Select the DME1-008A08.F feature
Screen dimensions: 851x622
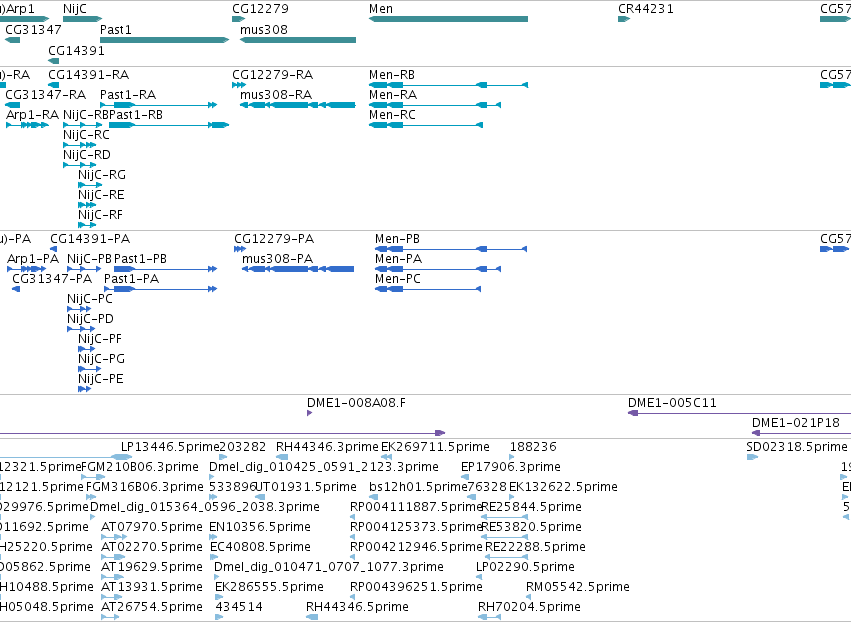309,413
